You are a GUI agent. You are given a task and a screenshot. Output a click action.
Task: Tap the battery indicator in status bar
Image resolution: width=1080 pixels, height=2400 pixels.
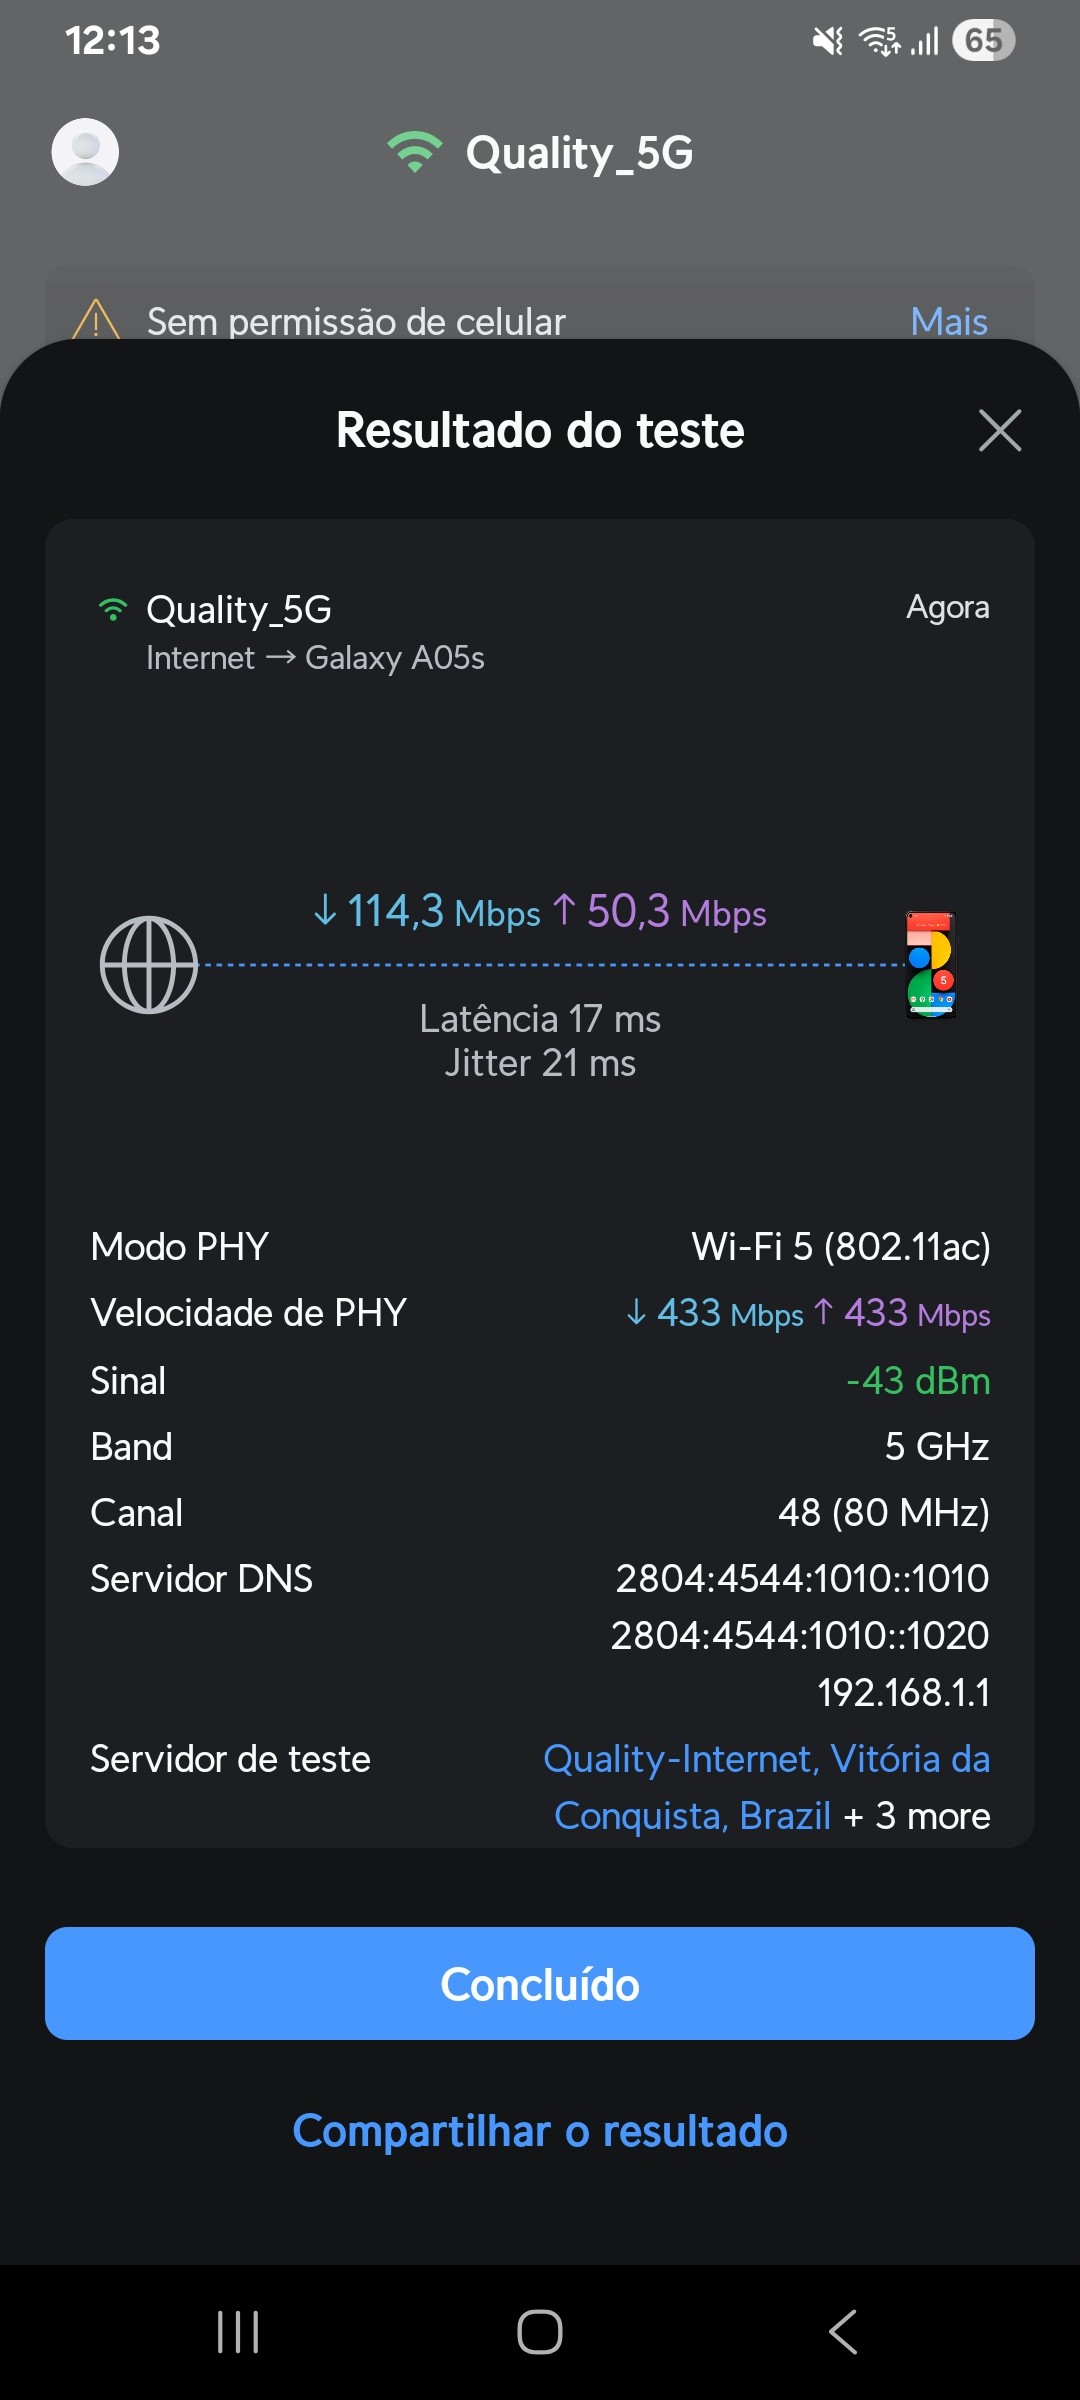point(983,41)
